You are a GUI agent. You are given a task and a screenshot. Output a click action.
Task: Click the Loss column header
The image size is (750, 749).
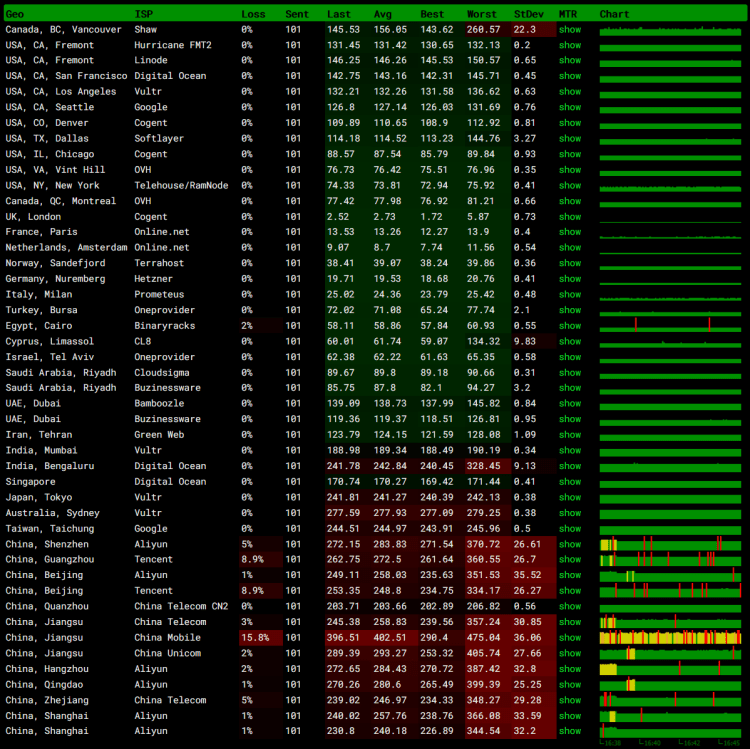pyautogui.click(x=253, y=14)
